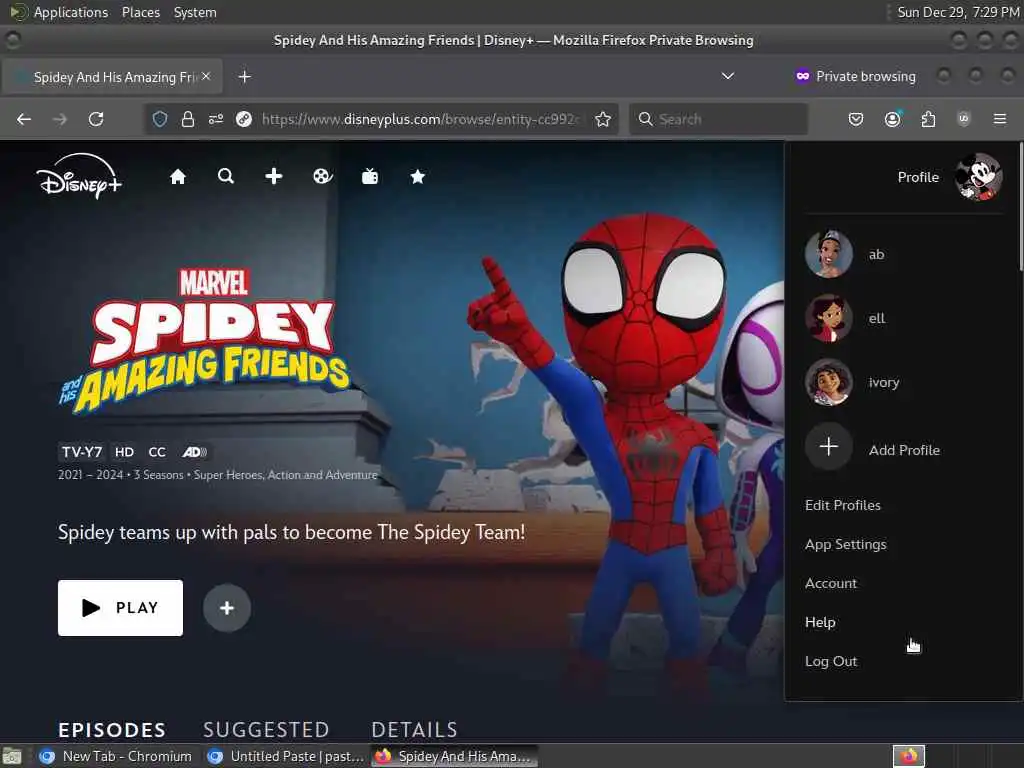Click the TV-Y7 rating badge
The image size is (1024, 768).
pos(82,452)
